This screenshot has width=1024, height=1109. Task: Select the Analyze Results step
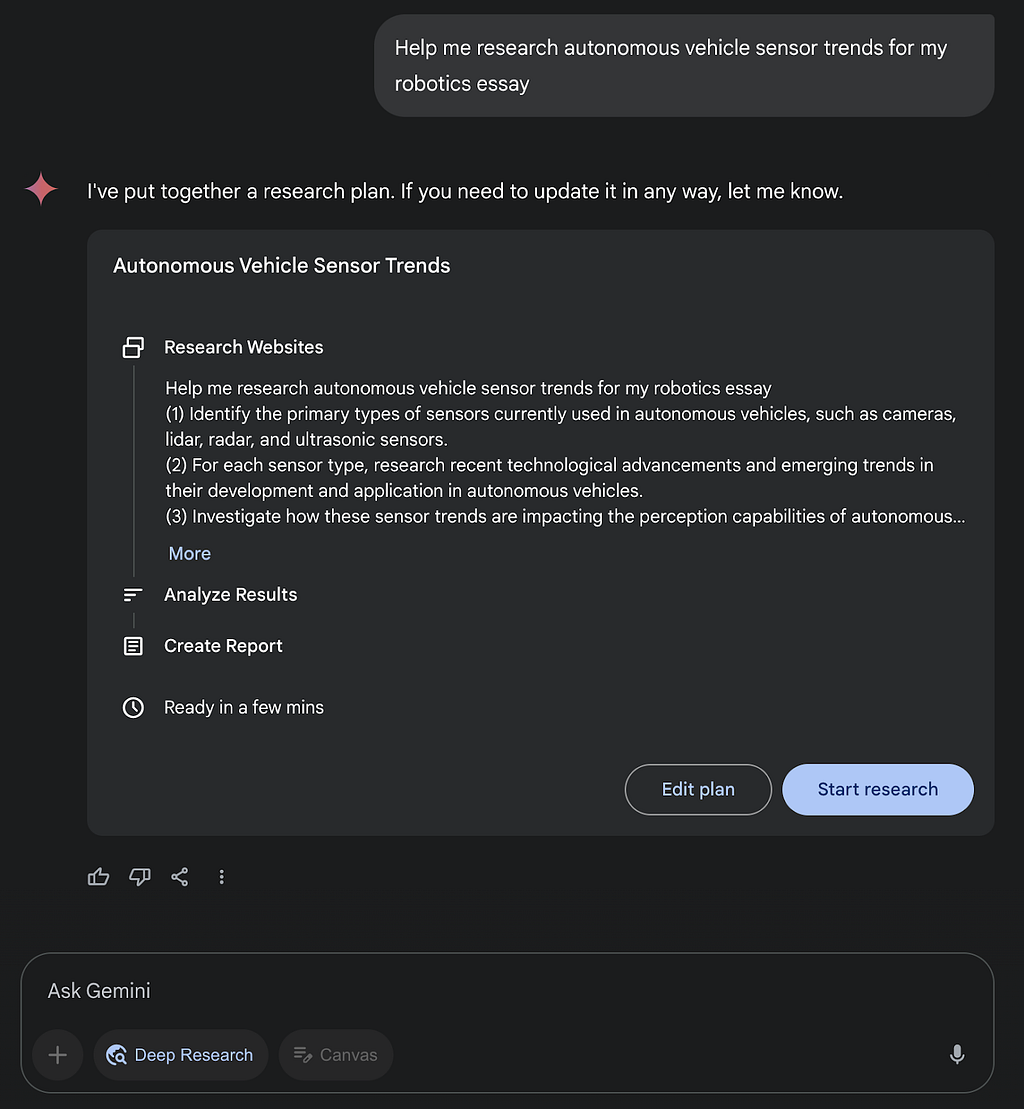point(231,595)
